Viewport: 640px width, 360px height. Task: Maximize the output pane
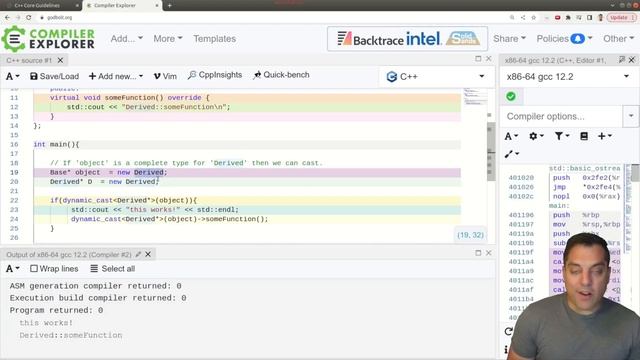tap(478, 253)
